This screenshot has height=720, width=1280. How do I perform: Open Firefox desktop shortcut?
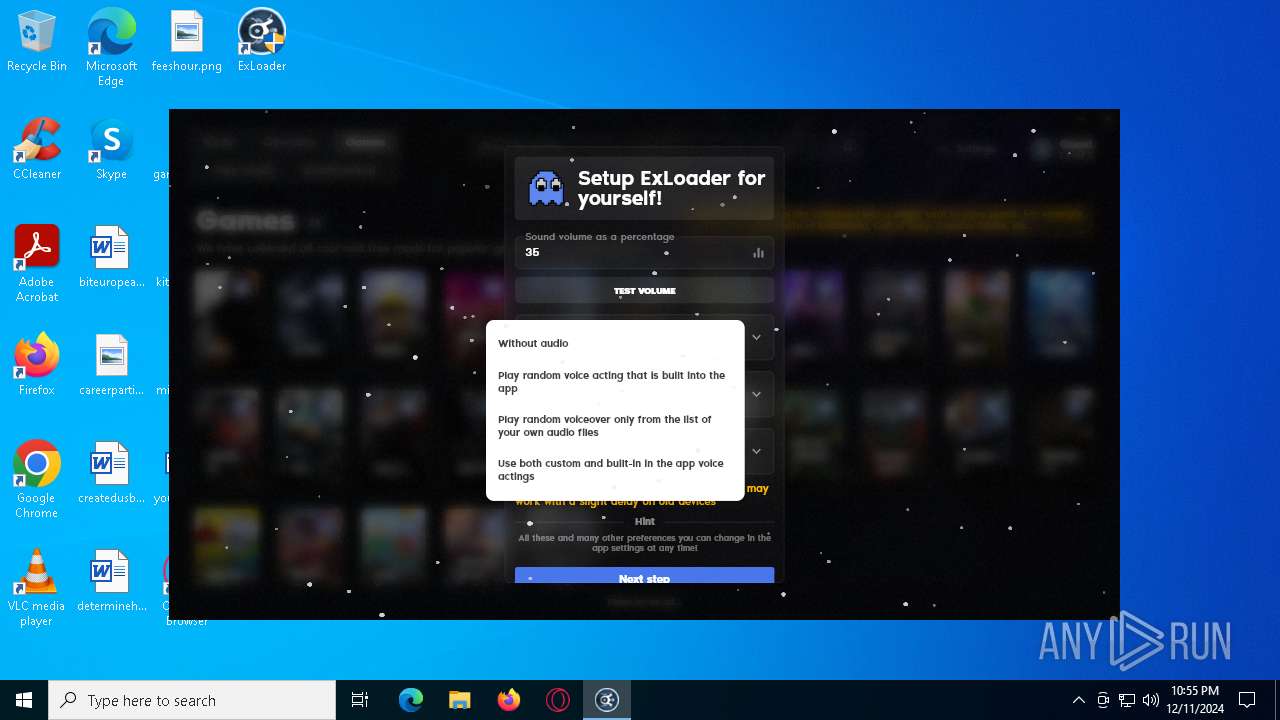(37, 366)
